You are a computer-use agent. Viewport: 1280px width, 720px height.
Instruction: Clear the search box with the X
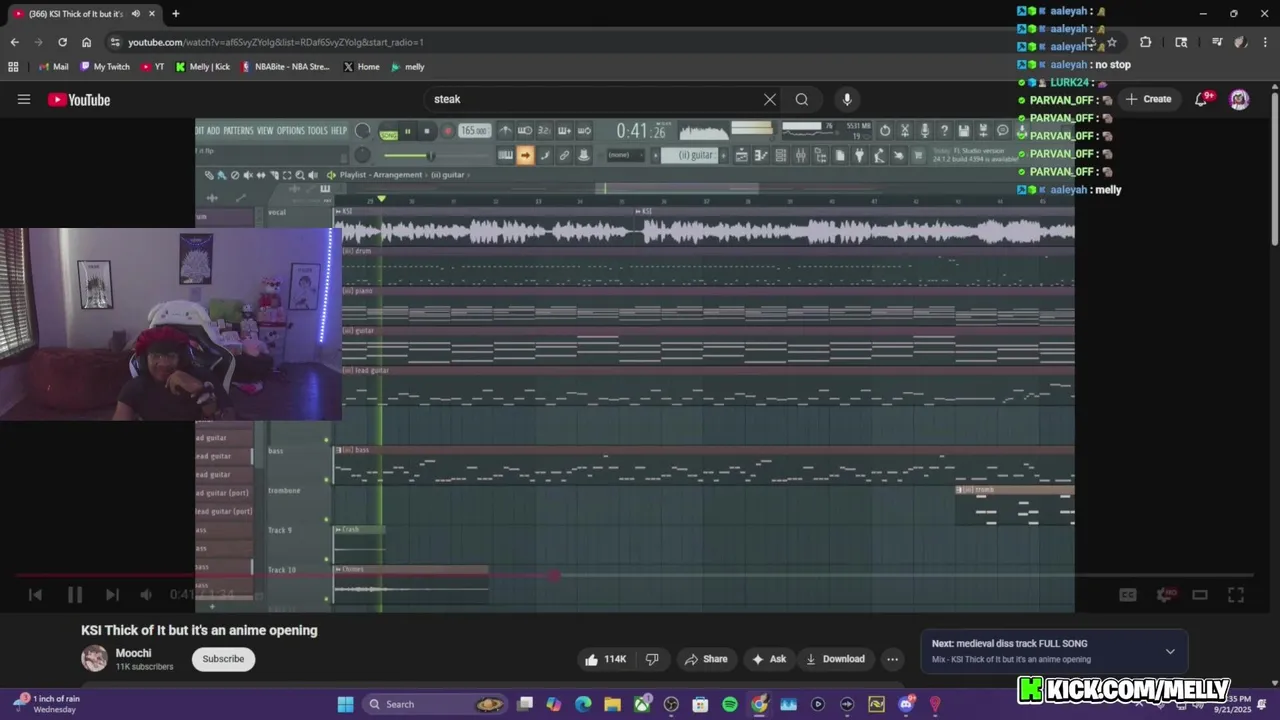tap(770, 99)
